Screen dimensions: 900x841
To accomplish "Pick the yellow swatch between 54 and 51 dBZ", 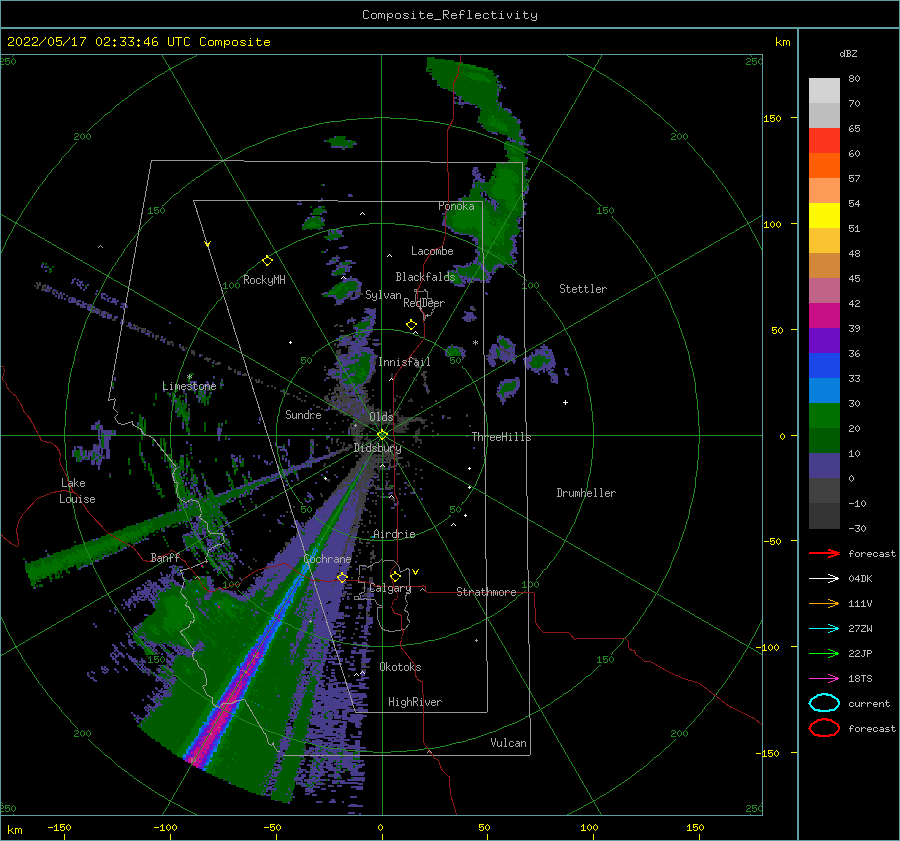I will pyautogui.click(x=824, y=216).
